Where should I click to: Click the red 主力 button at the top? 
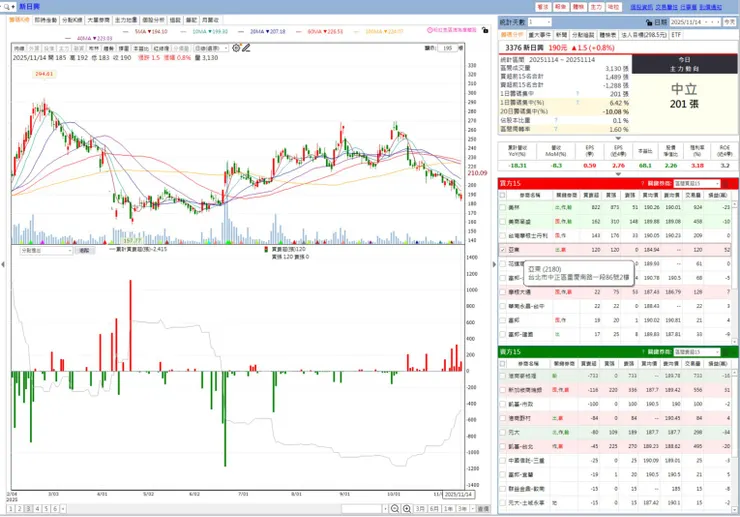click(596, 7)
